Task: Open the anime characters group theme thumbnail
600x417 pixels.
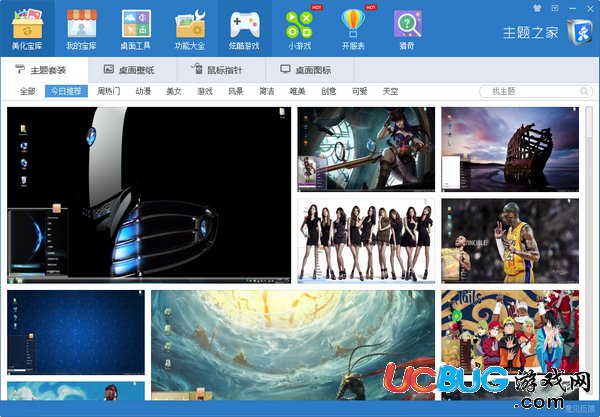Action: (x=510, y=332)
